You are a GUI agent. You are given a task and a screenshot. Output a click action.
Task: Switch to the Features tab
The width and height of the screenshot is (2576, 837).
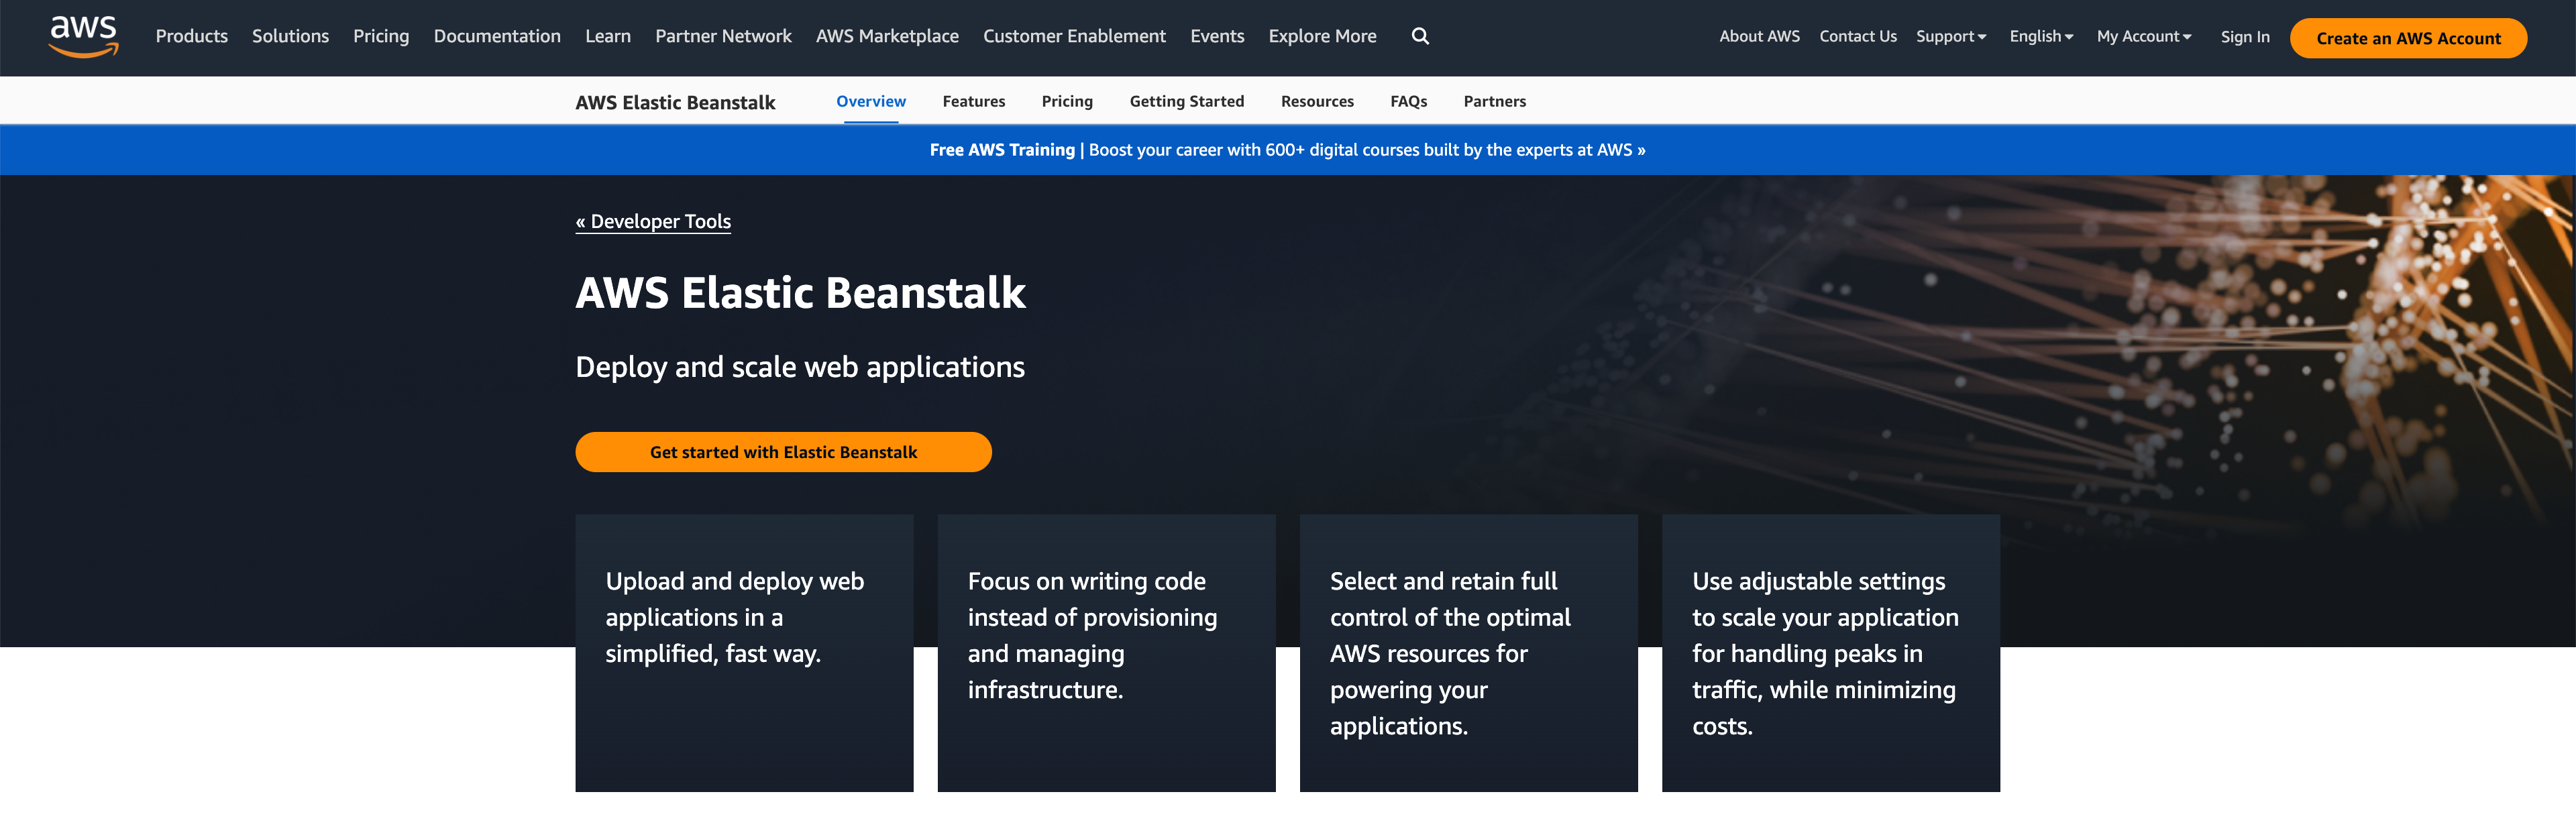(973, 101)
